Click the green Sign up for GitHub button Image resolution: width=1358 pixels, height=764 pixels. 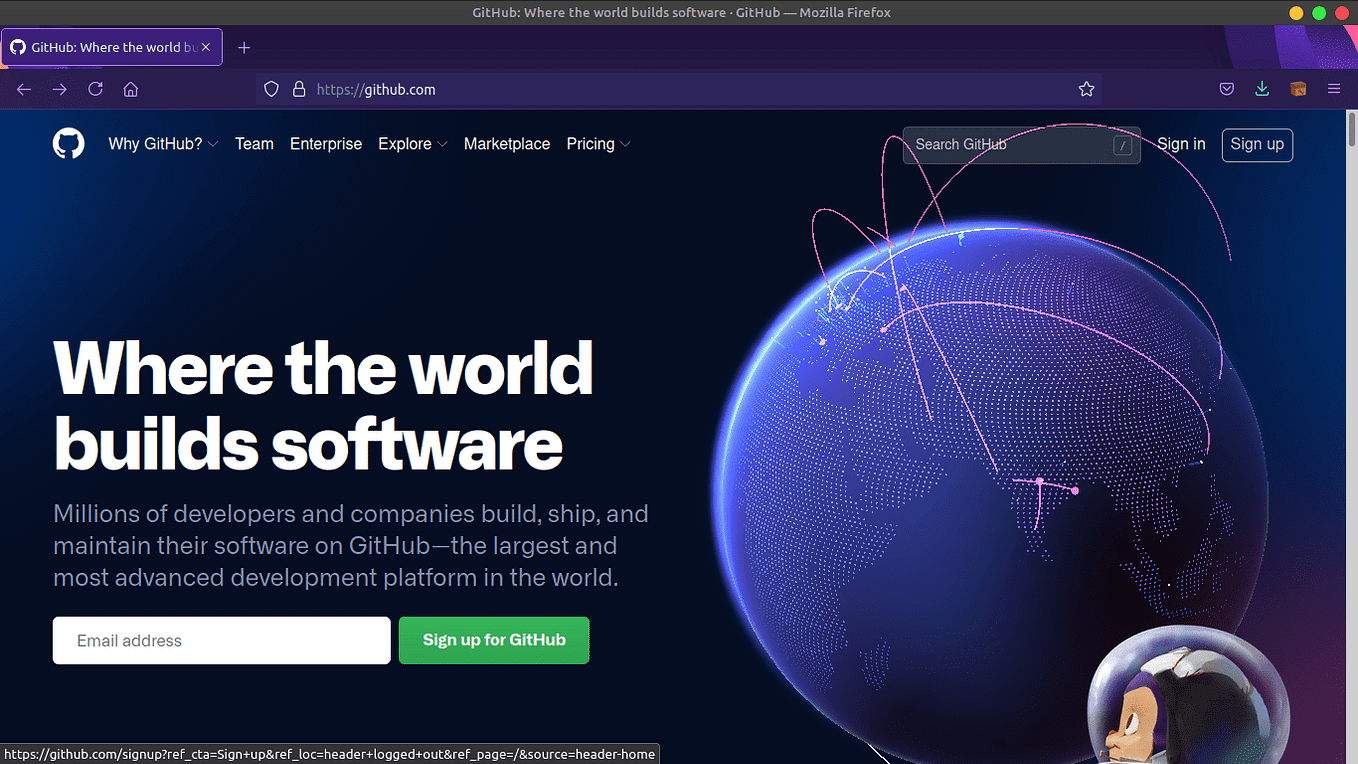coord(494,640)
